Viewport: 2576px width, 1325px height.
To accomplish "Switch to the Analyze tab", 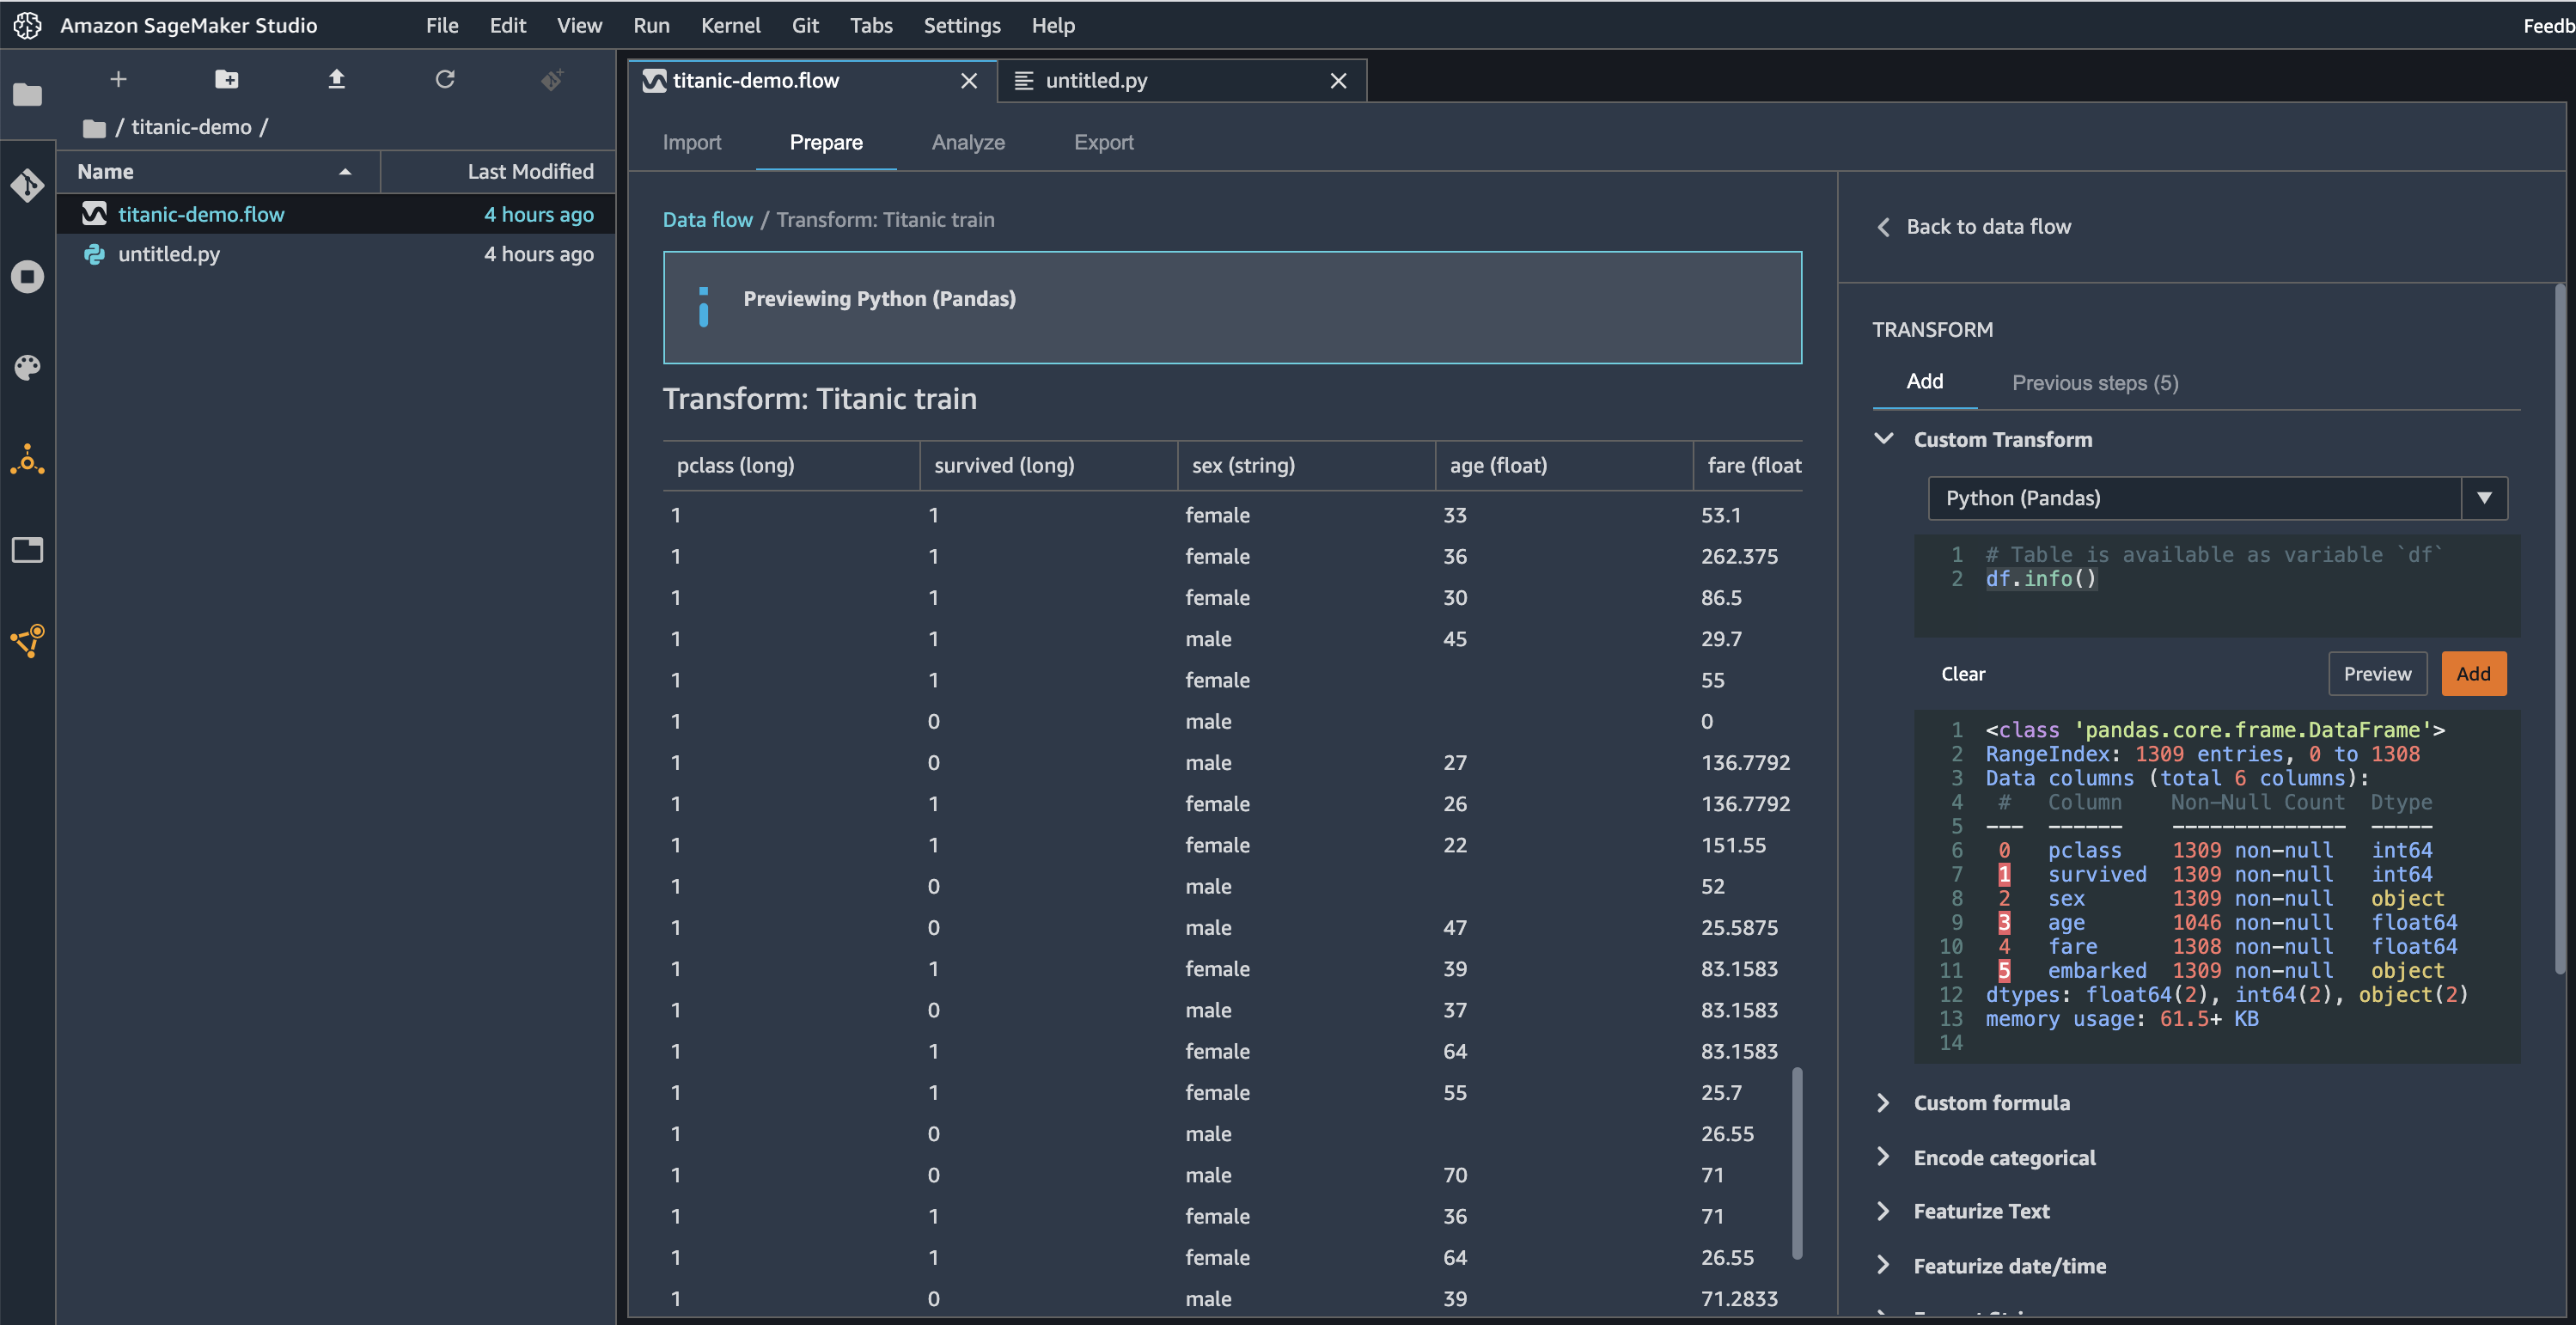I will pyautogui.click(x=967, y=142).
